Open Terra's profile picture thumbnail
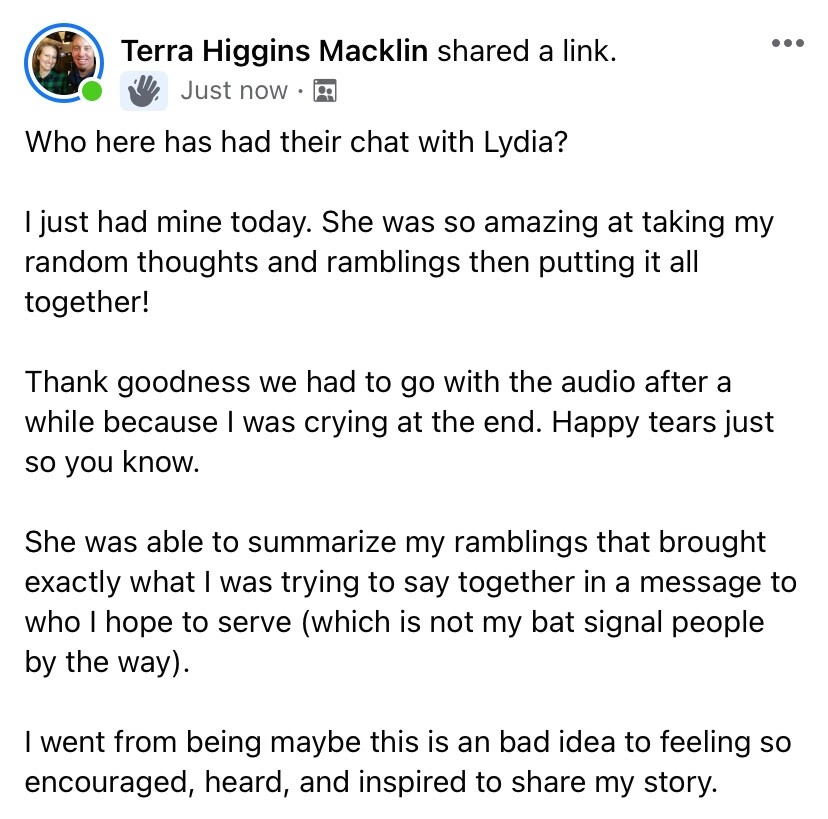Viewport: 828px width, 819px height. (63, 62)
